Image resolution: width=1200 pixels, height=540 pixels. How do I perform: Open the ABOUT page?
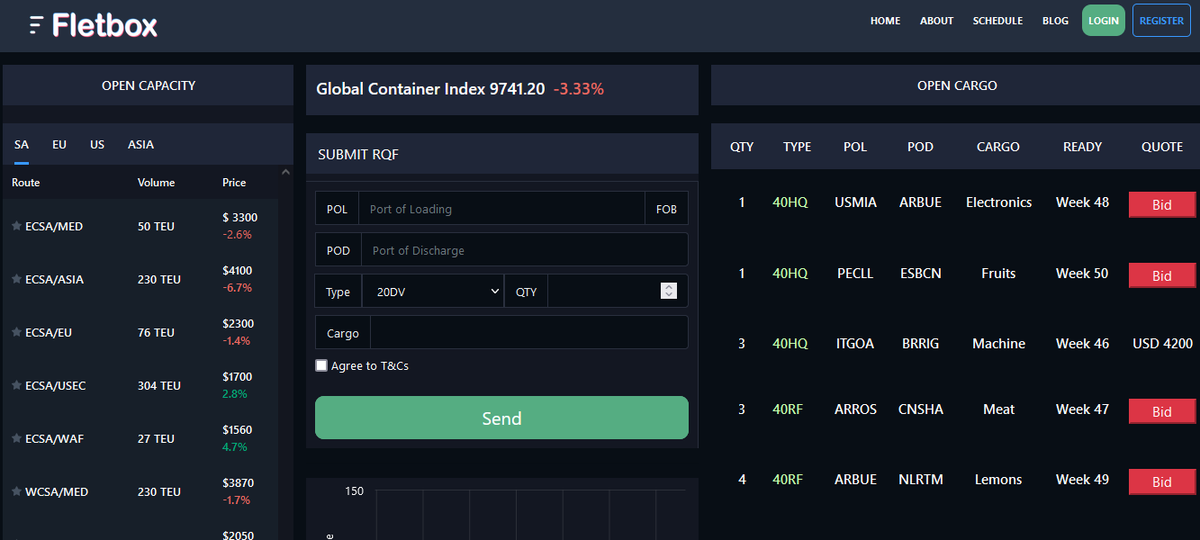point(937,21)
